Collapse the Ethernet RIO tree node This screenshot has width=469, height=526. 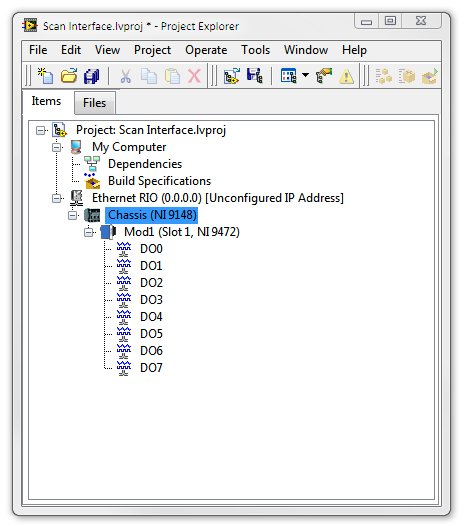tap(57, 198)
